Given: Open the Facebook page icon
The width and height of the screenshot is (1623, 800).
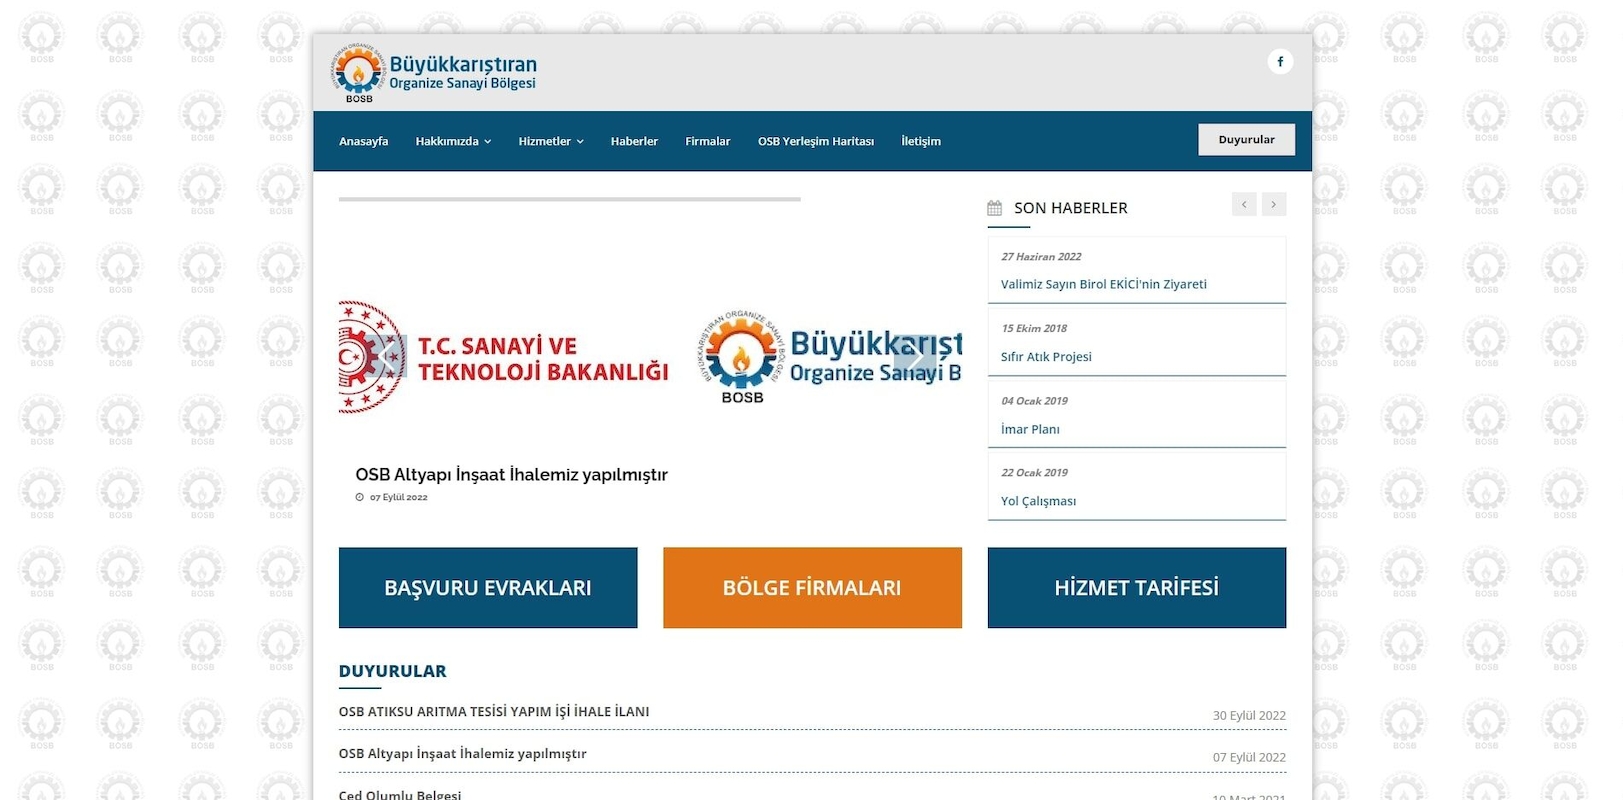Looking at the screenshot, I should tap(1280, 62).
